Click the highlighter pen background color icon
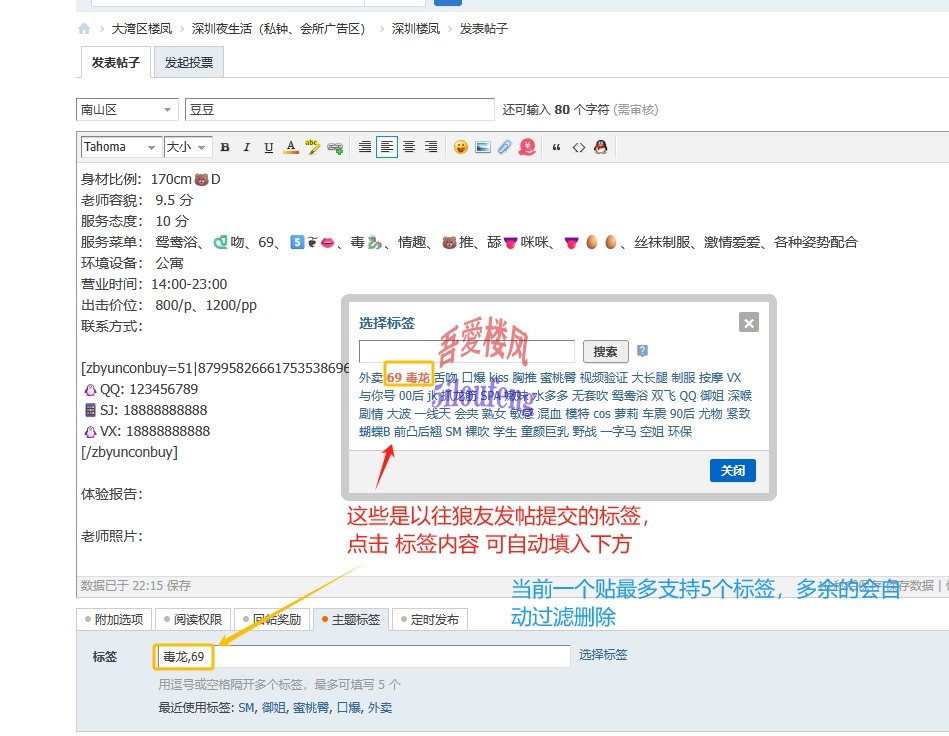949x736 pixels. (x=312, y=147)
